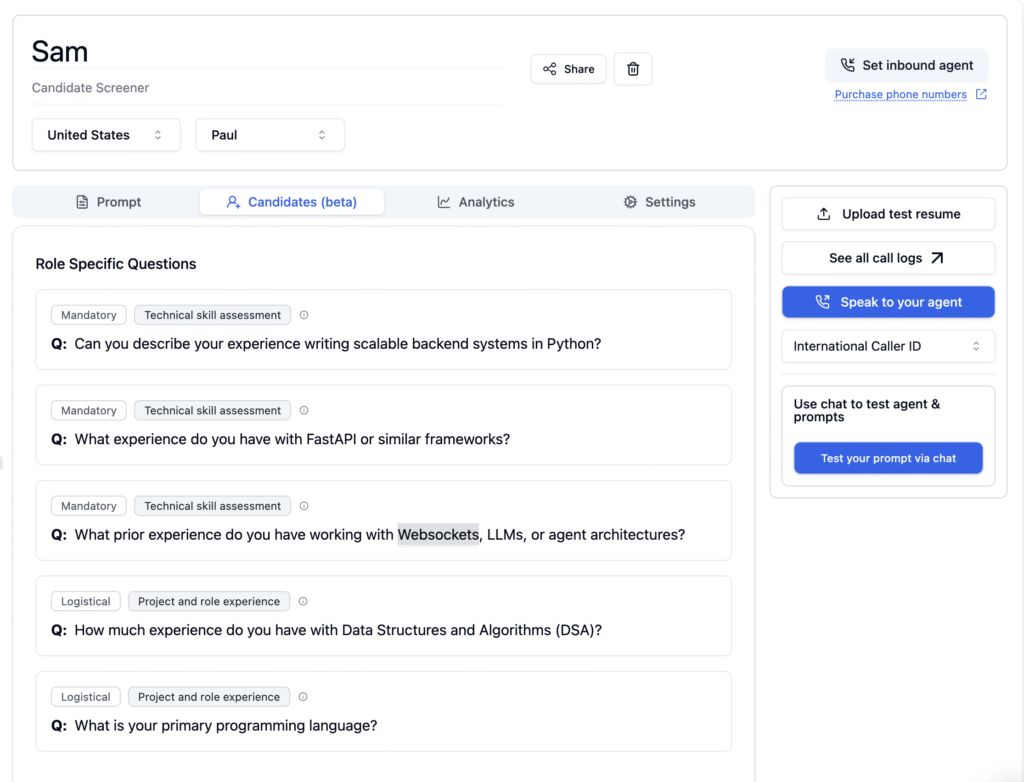Click Technical skill assessment tag on FastAPI question
This screenshot has height=782, width=1024.
212,410
